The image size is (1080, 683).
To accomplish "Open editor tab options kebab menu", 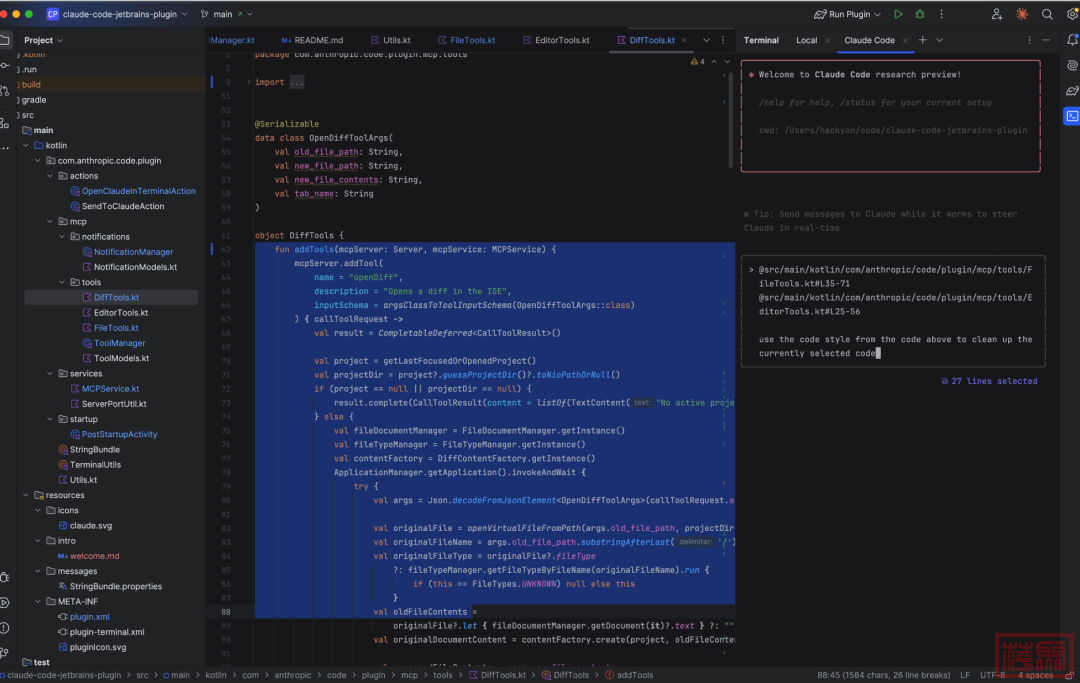I will click(x=723, y=40).
